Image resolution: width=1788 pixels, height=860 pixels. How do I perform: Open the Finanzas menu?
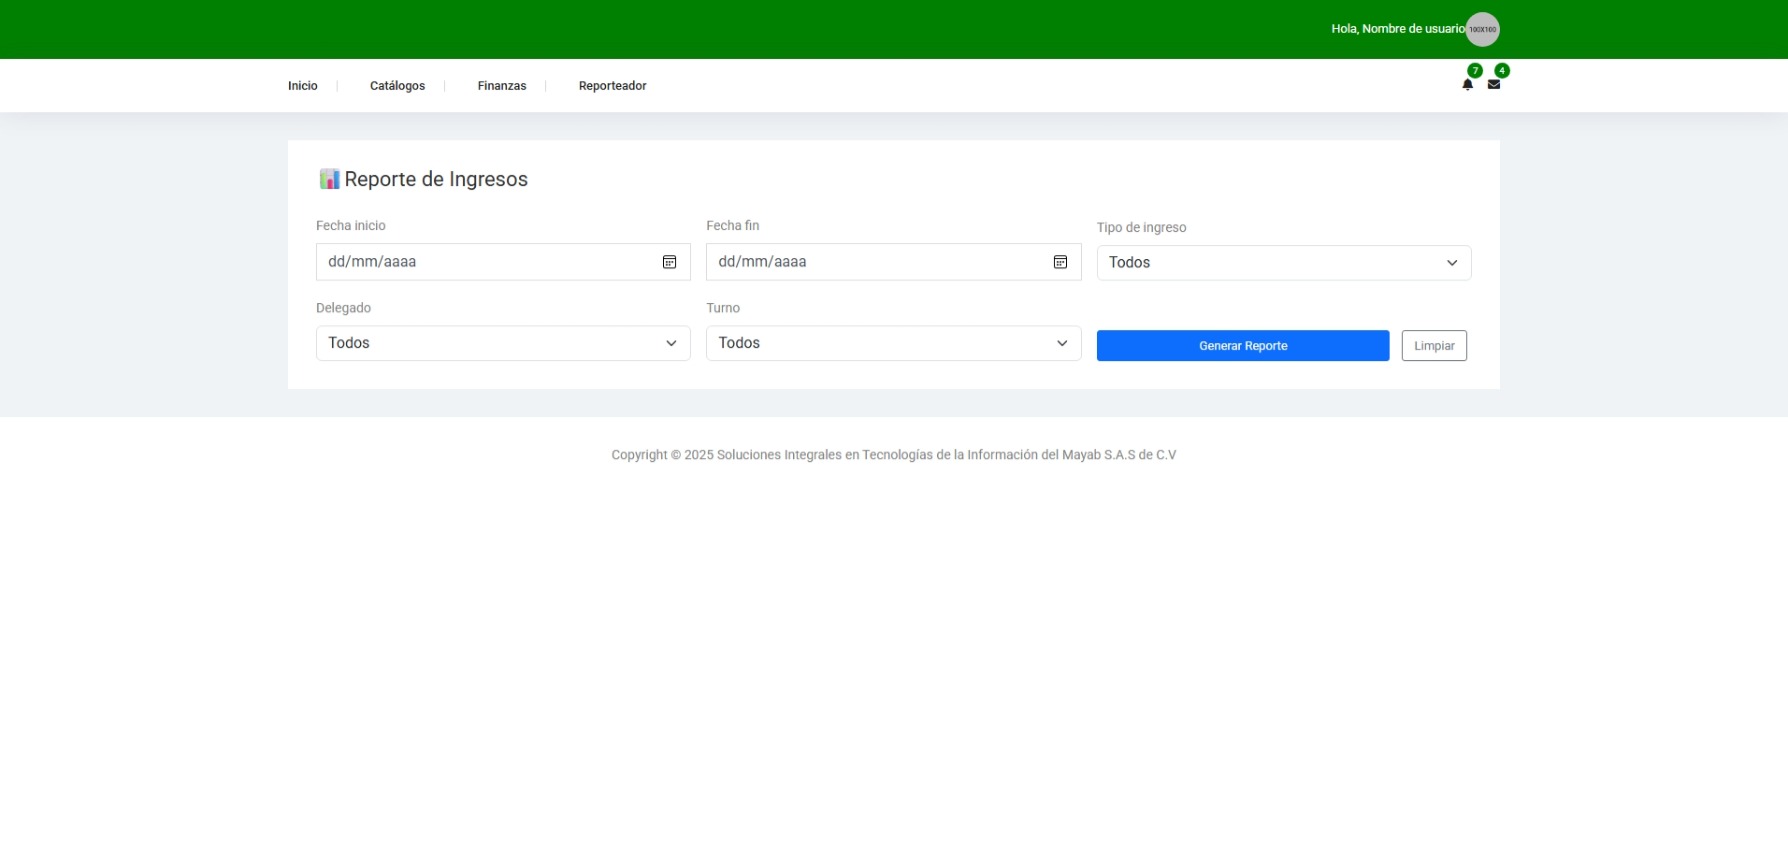pos(501,86)
